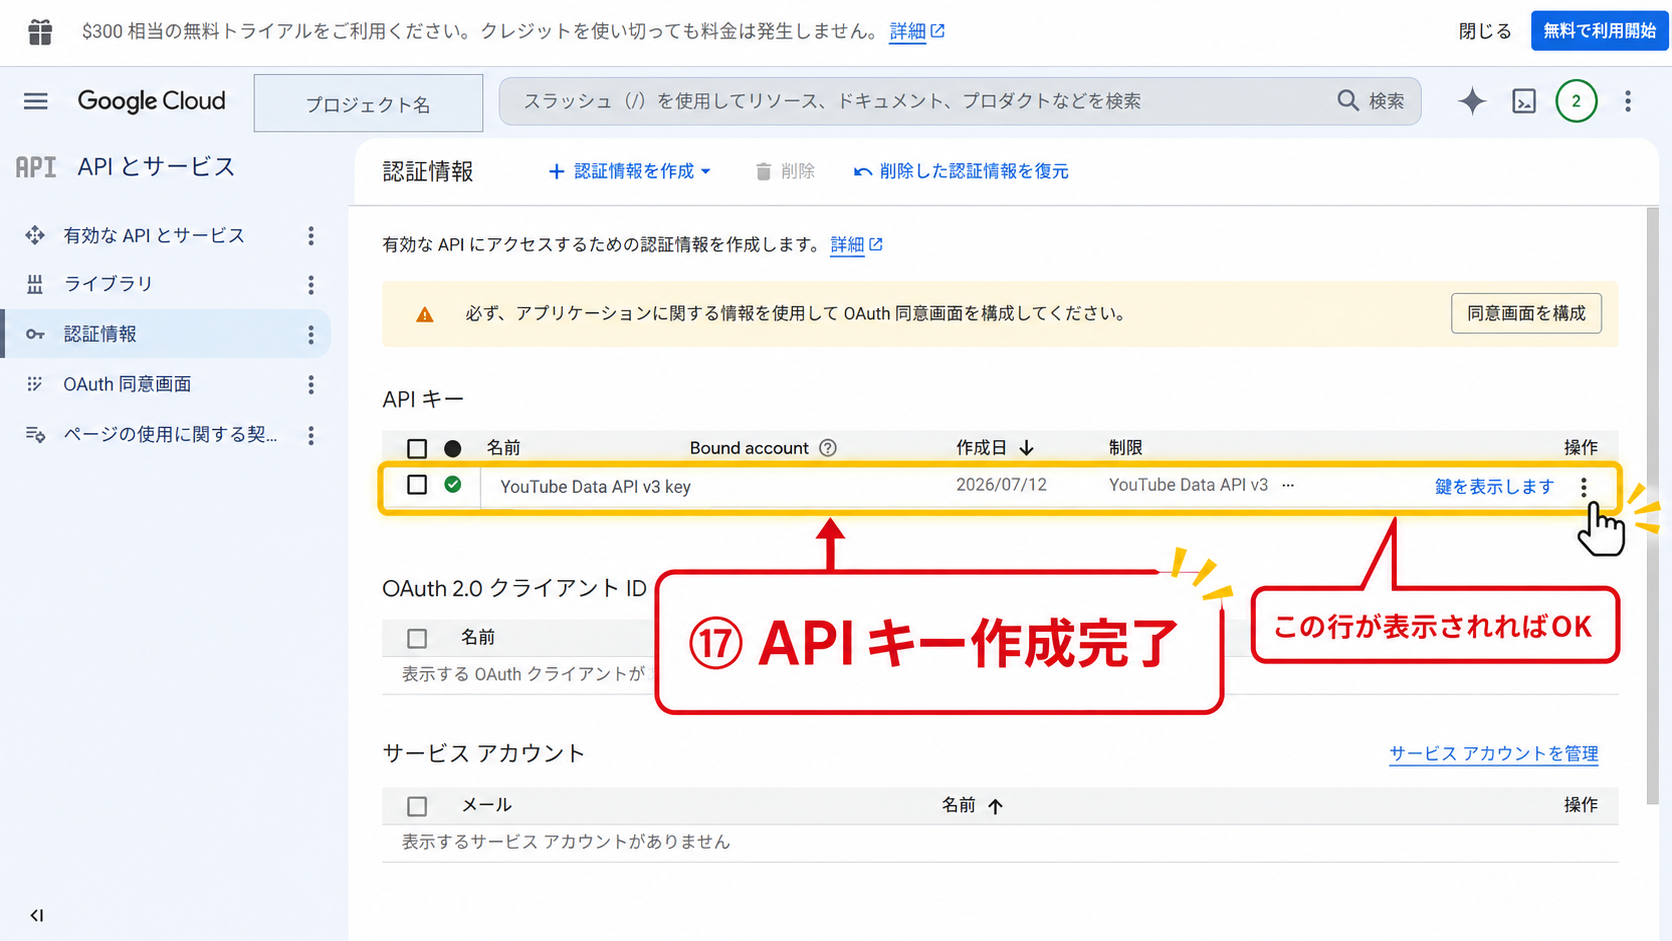Click the 削除 trash button
Screen dimensions: 1672x941
785,172
